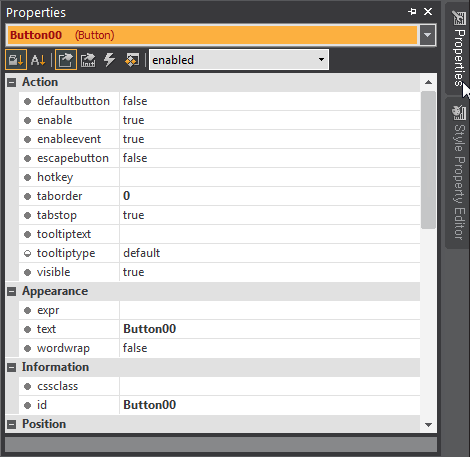Viewport: 470px width, 457px height.
Task: Switch to the Properties side tab
Action: (x=459, y=48)
